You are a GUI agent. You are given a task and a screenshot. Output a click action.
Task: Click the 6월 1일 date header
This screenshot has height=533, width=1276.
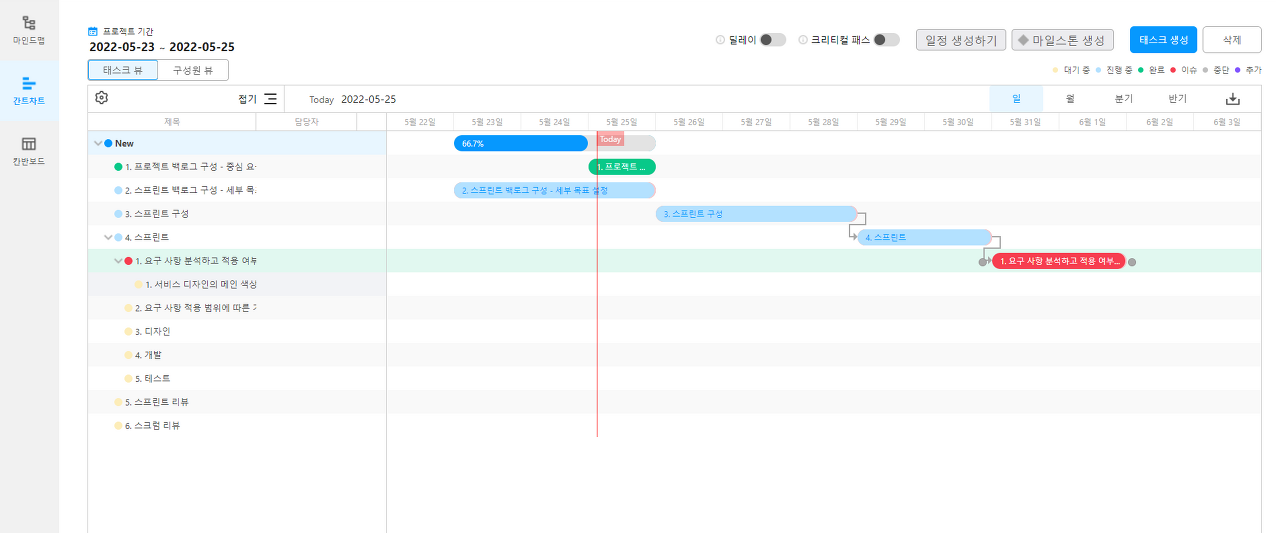click(1092, 122)
